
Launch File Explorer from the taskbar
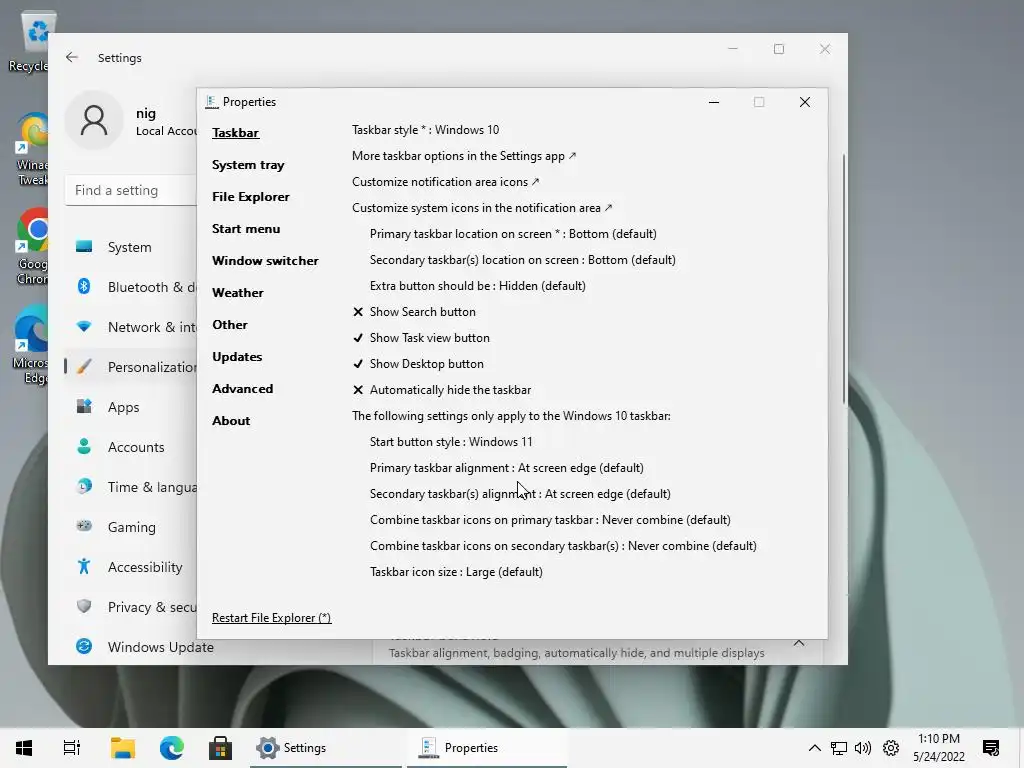[x=123, y=748]
